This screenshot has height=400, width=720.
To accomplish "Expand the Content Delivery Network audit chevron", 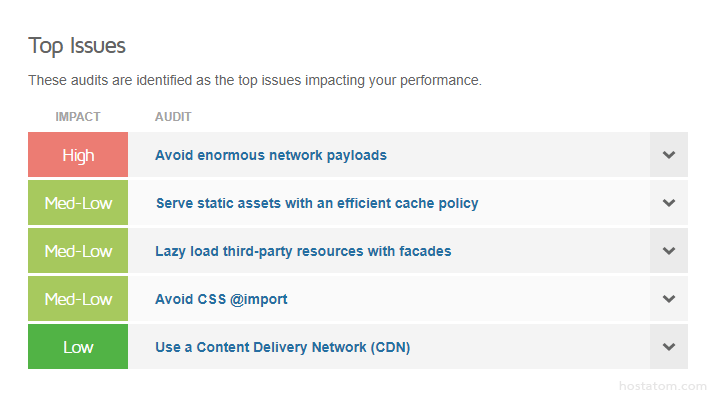I will tap(669, 347).
